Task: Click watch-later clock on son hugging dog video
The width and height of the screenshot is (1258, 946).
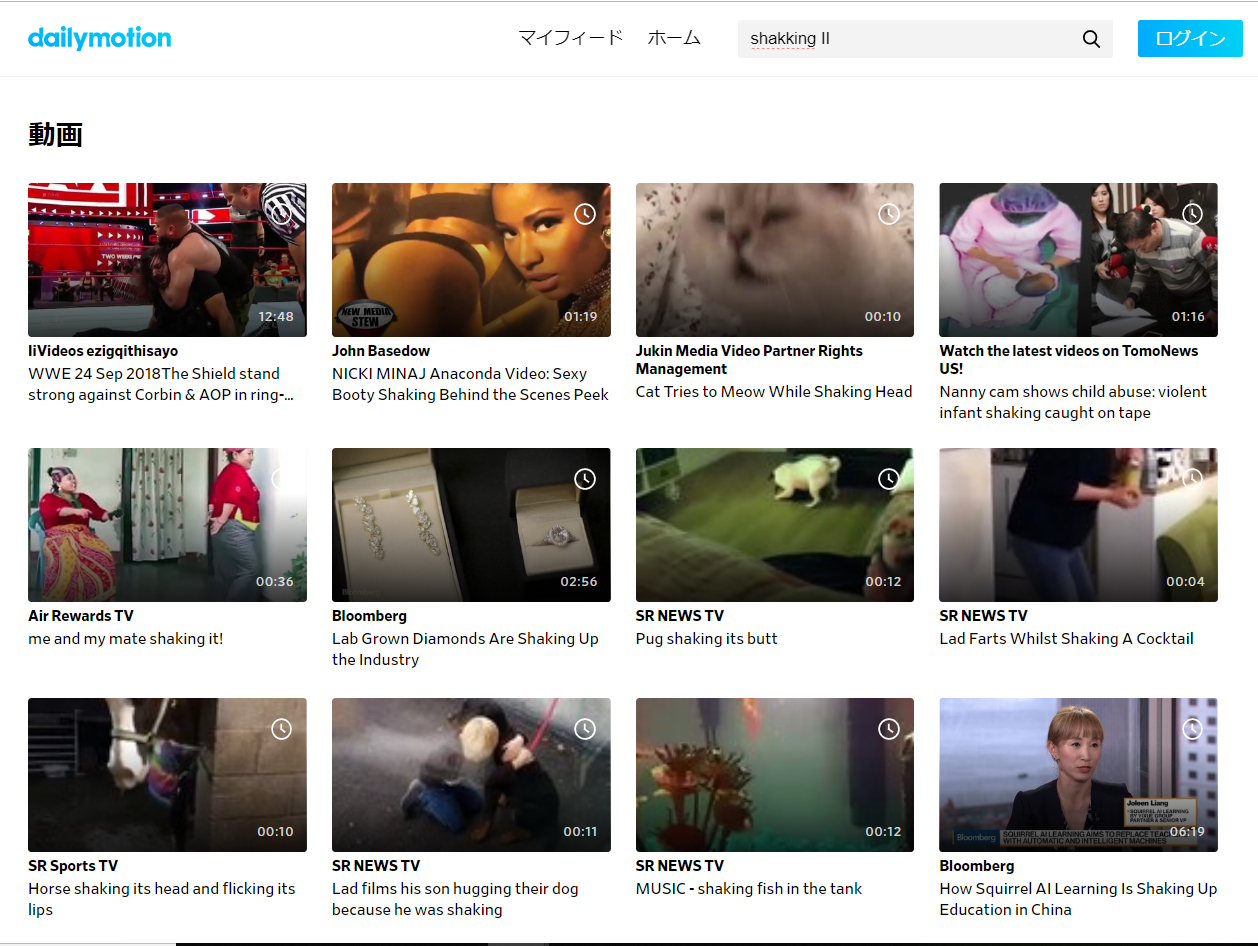Action: click(585, 729)
